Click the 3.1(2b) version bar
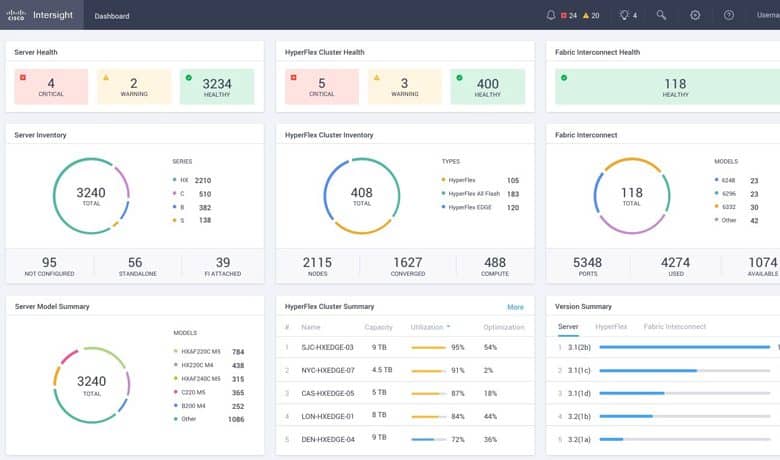Viewport: 780px width, 460px height. (685, 347)
